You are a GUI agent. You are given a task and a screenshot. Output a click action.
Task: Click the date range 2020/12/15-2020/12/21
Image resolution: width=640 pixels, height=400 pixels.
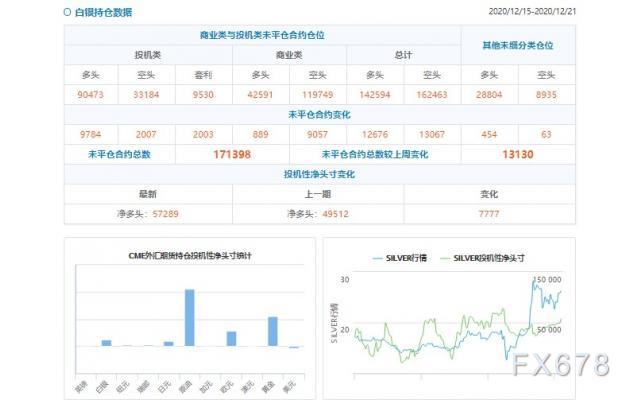(x=532, y=11)
